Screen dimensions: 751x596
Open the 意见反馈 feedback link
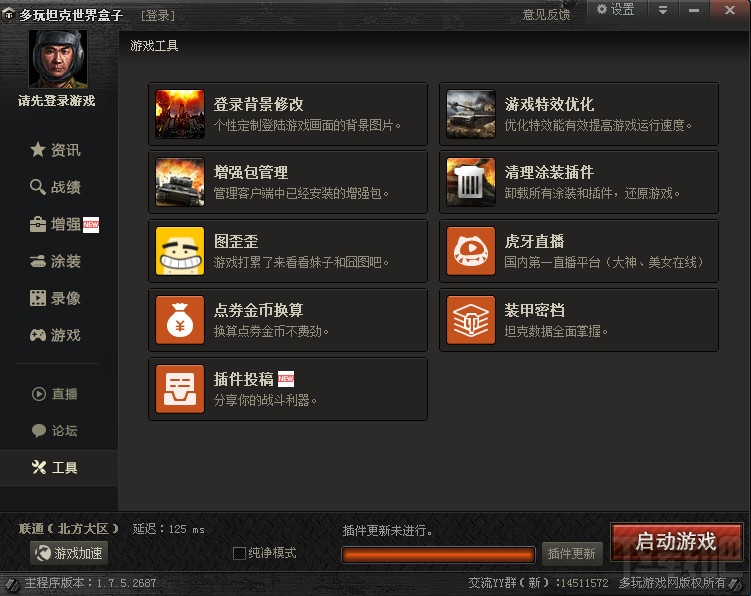[x=546, y=14]
